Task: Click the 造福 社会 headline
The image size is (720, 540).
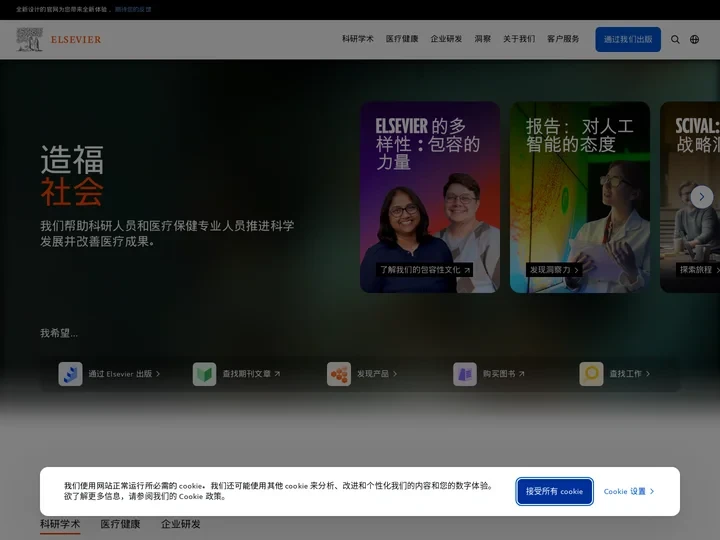Action: tap(72, 175)
